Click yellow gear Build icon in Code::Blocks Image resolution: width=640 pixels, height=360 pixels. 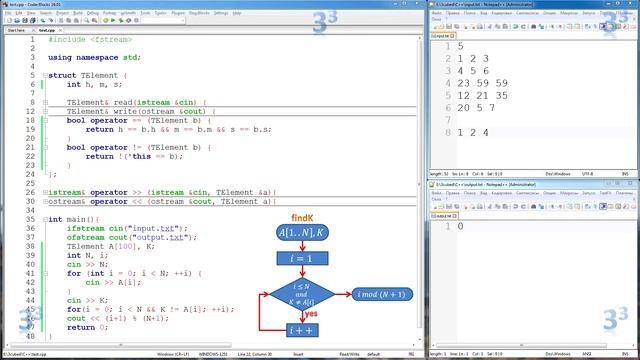(x=106, y=20)
